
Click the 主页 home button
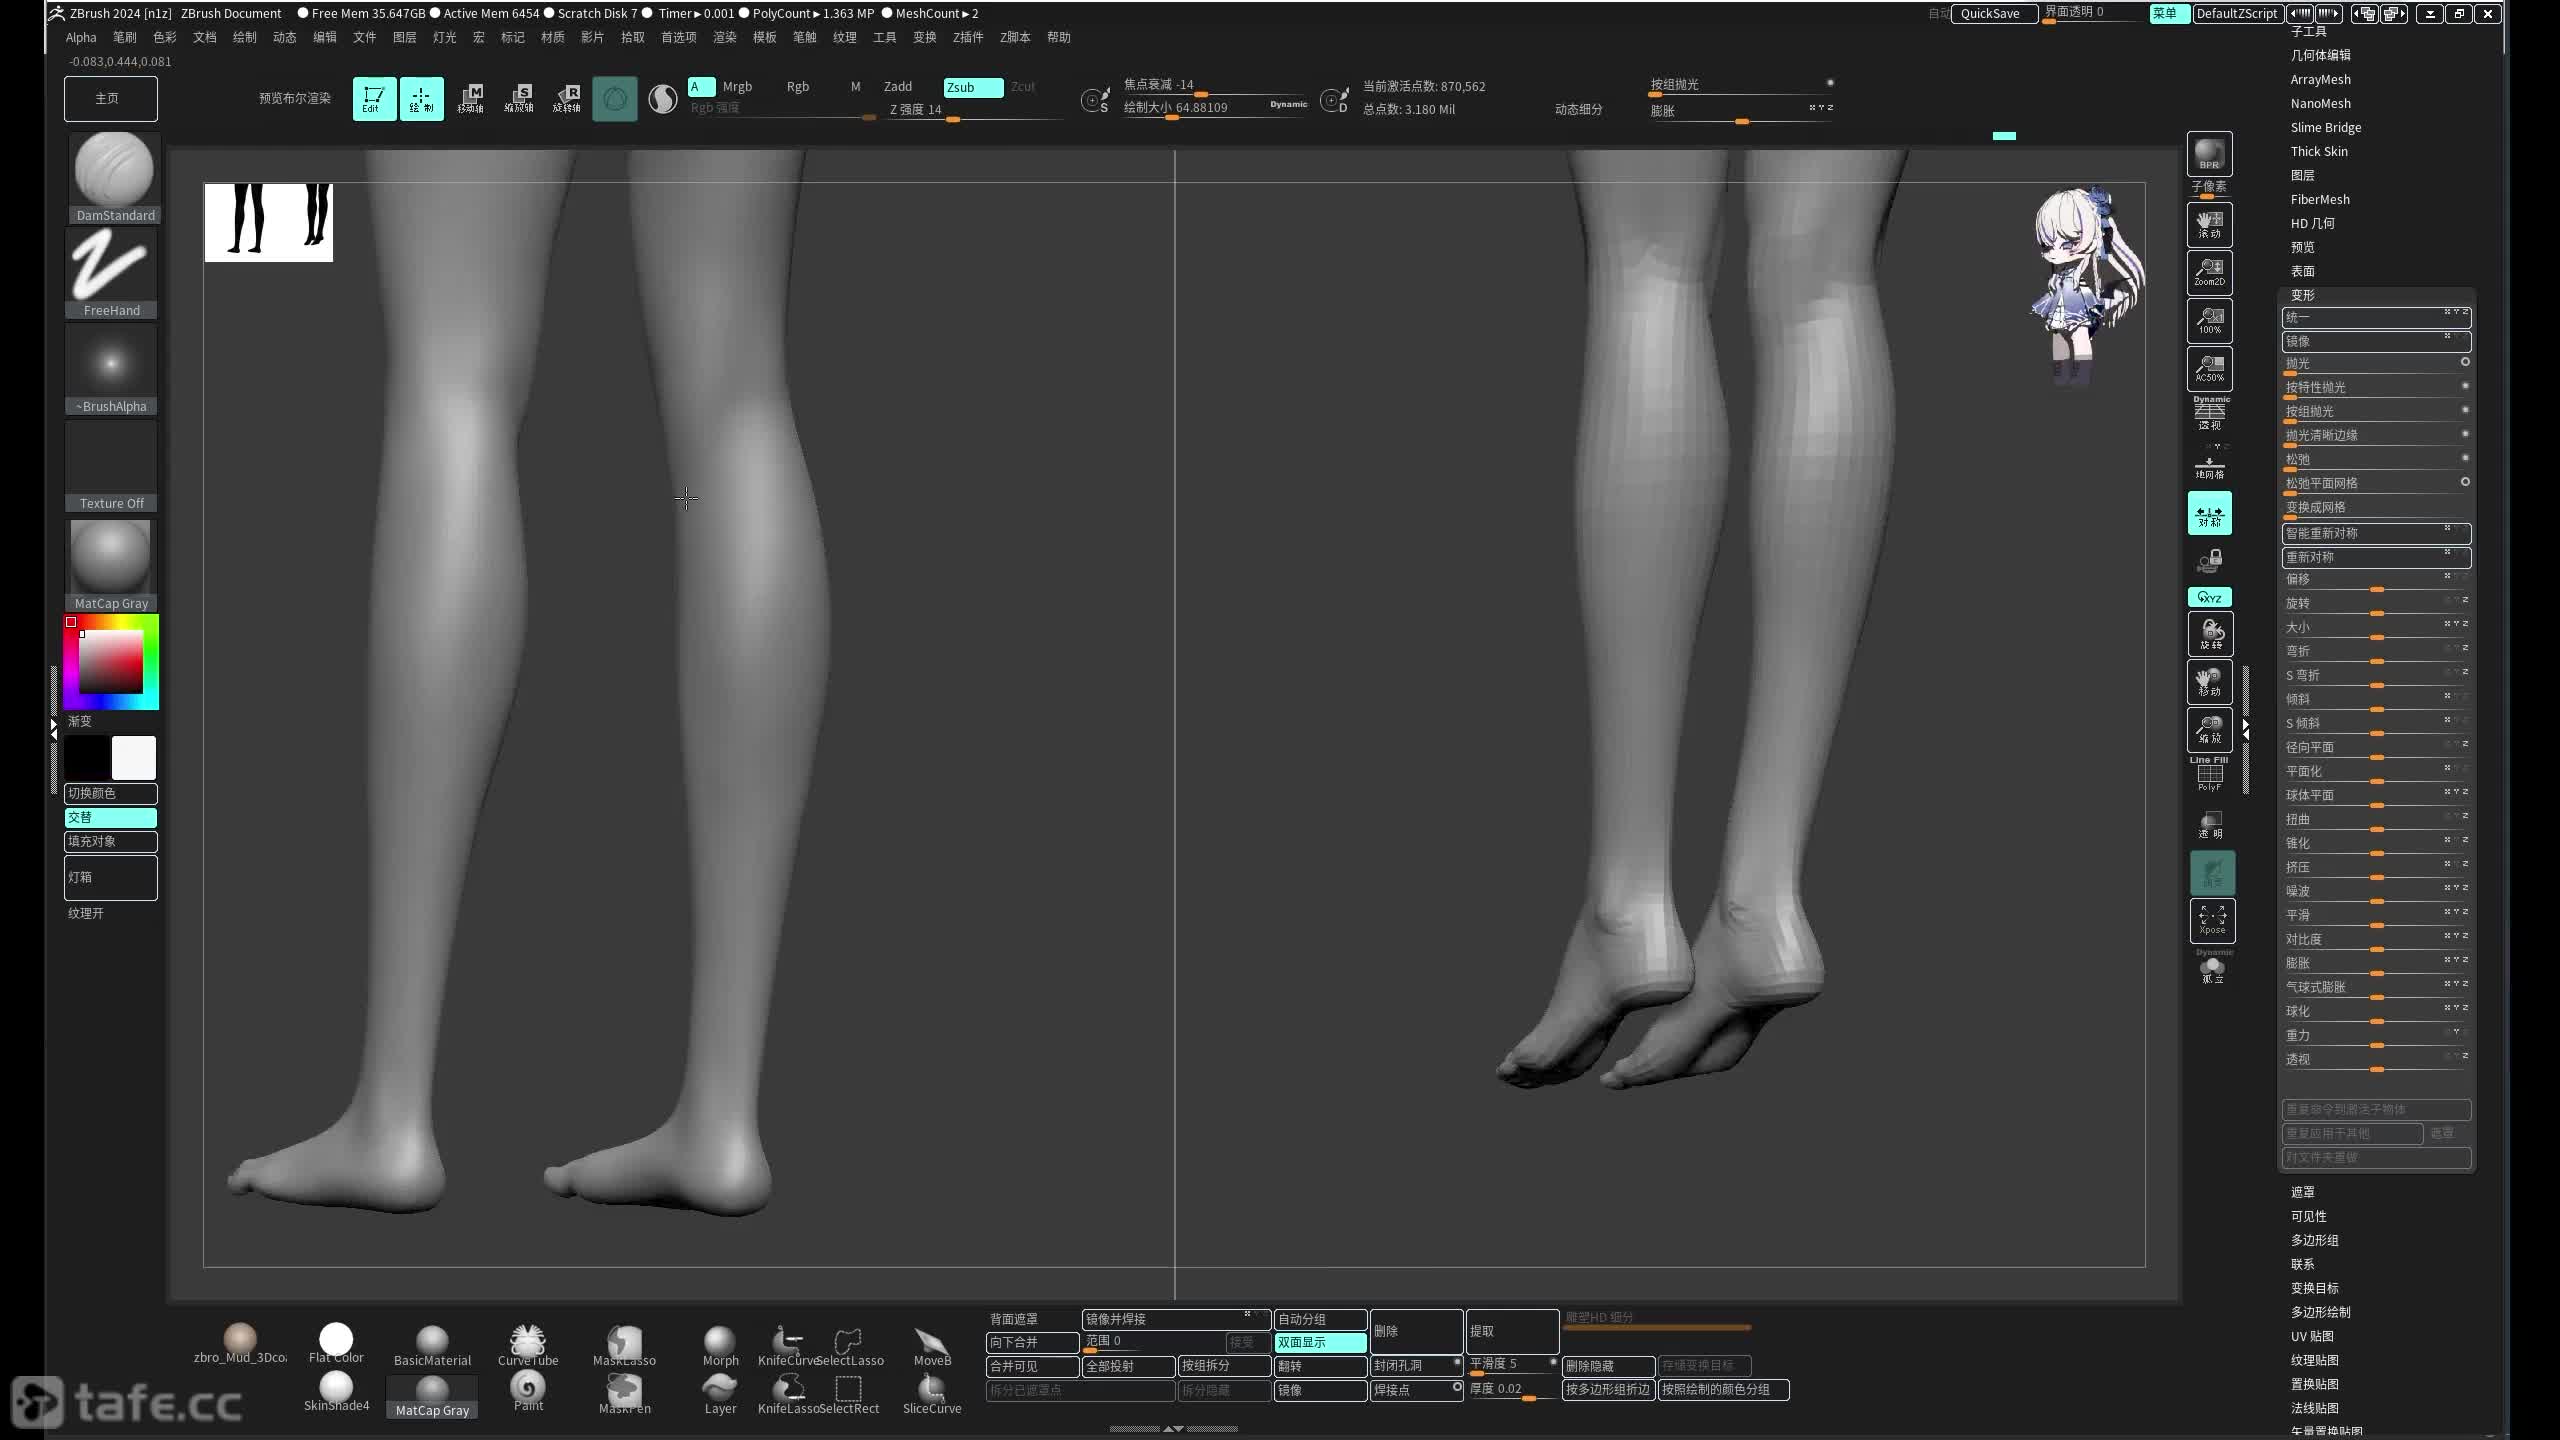[x=110, y=98]
